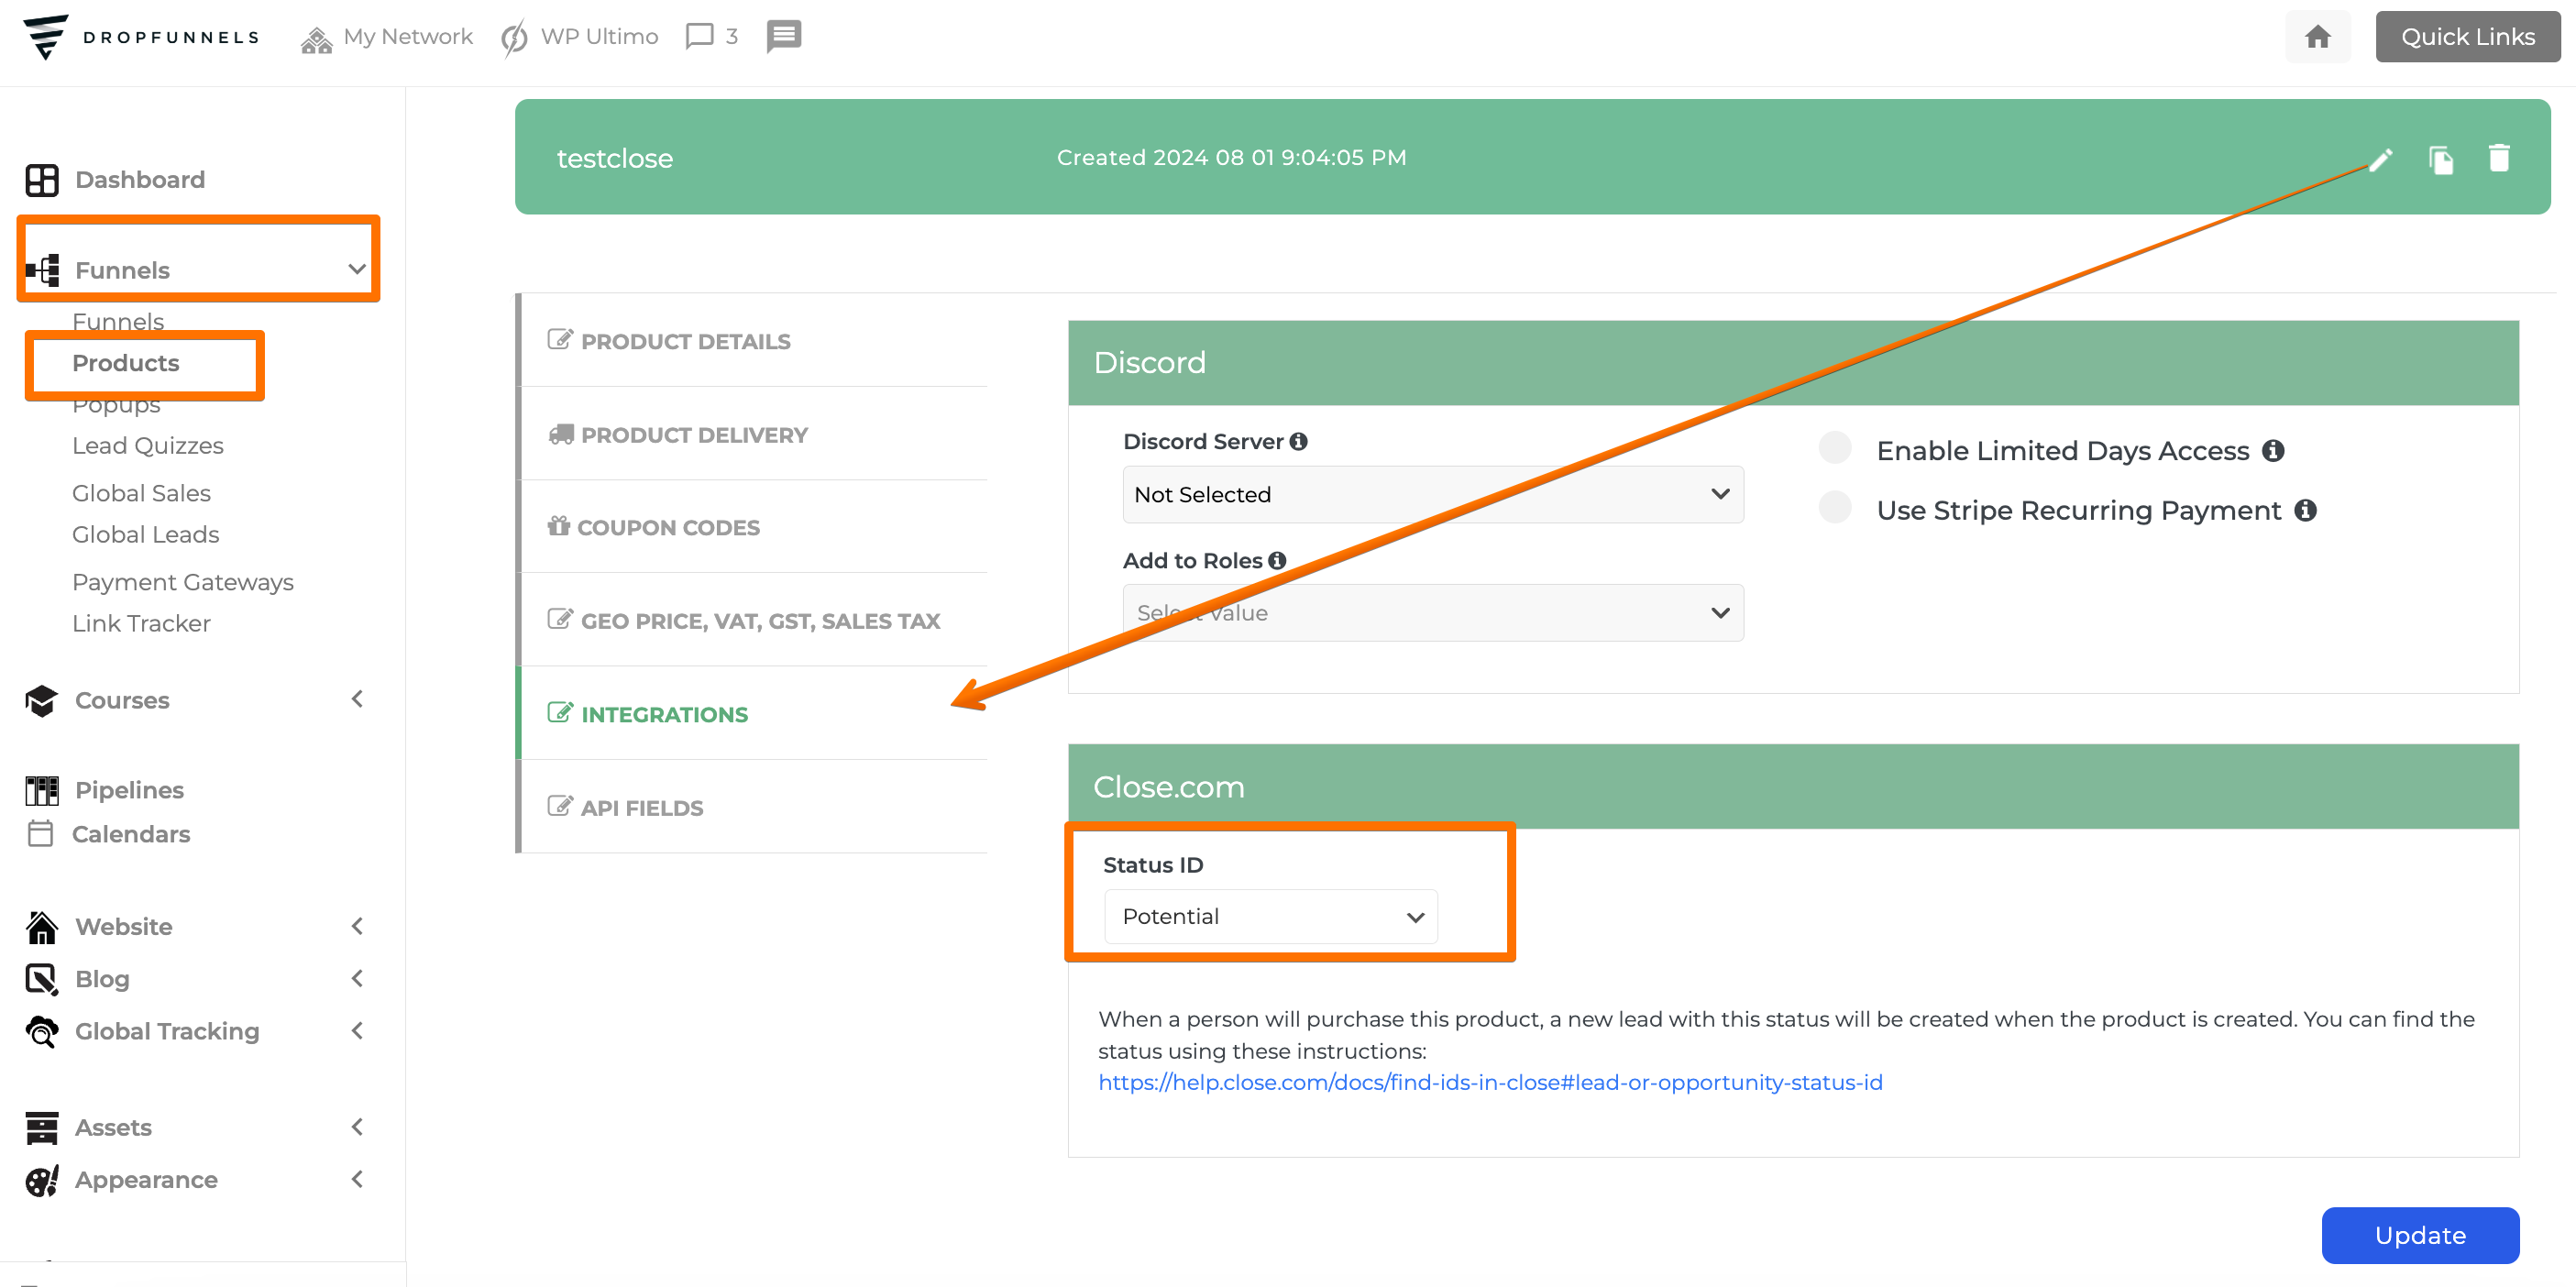This screenshot has width=2576, height=1287.
Task: Toggle Use Stripe Recurring Payment
Action: click(1835, 507)
